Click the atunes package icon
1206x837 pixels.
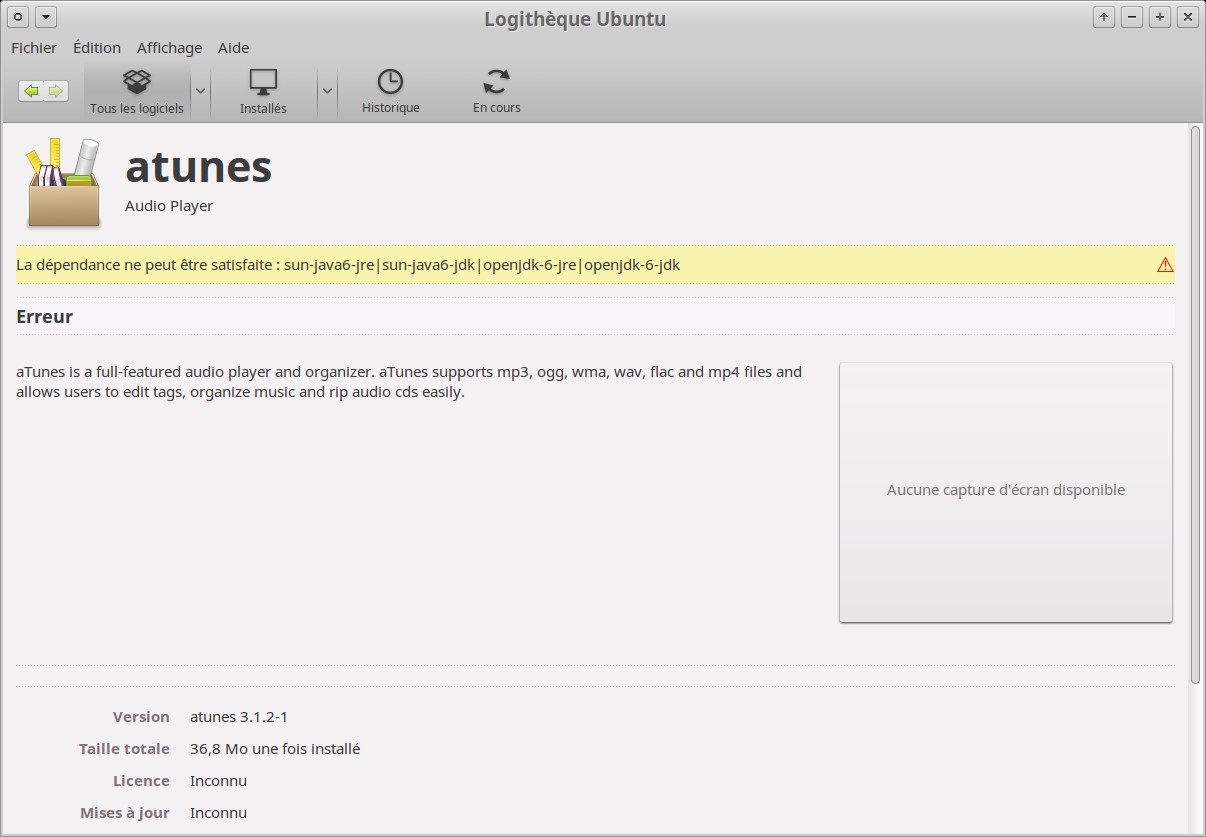click(63, 183)
